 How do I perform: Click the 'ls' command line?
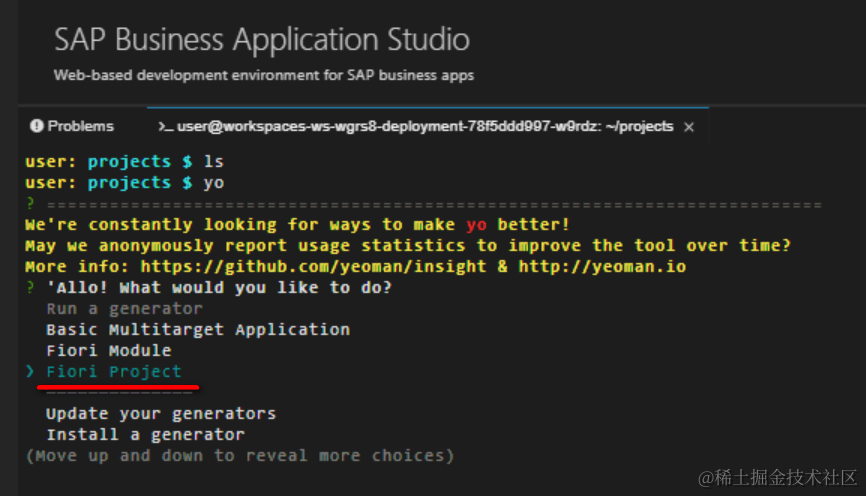124,162
